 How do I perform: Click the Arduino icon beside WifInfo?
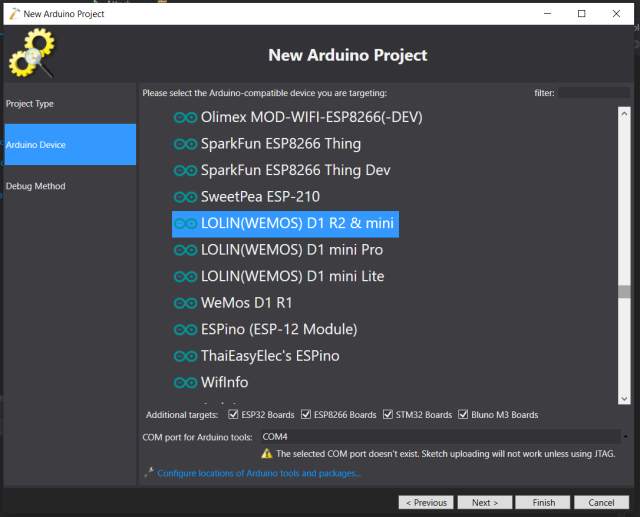pyautogui.click(x=185, y=383)
